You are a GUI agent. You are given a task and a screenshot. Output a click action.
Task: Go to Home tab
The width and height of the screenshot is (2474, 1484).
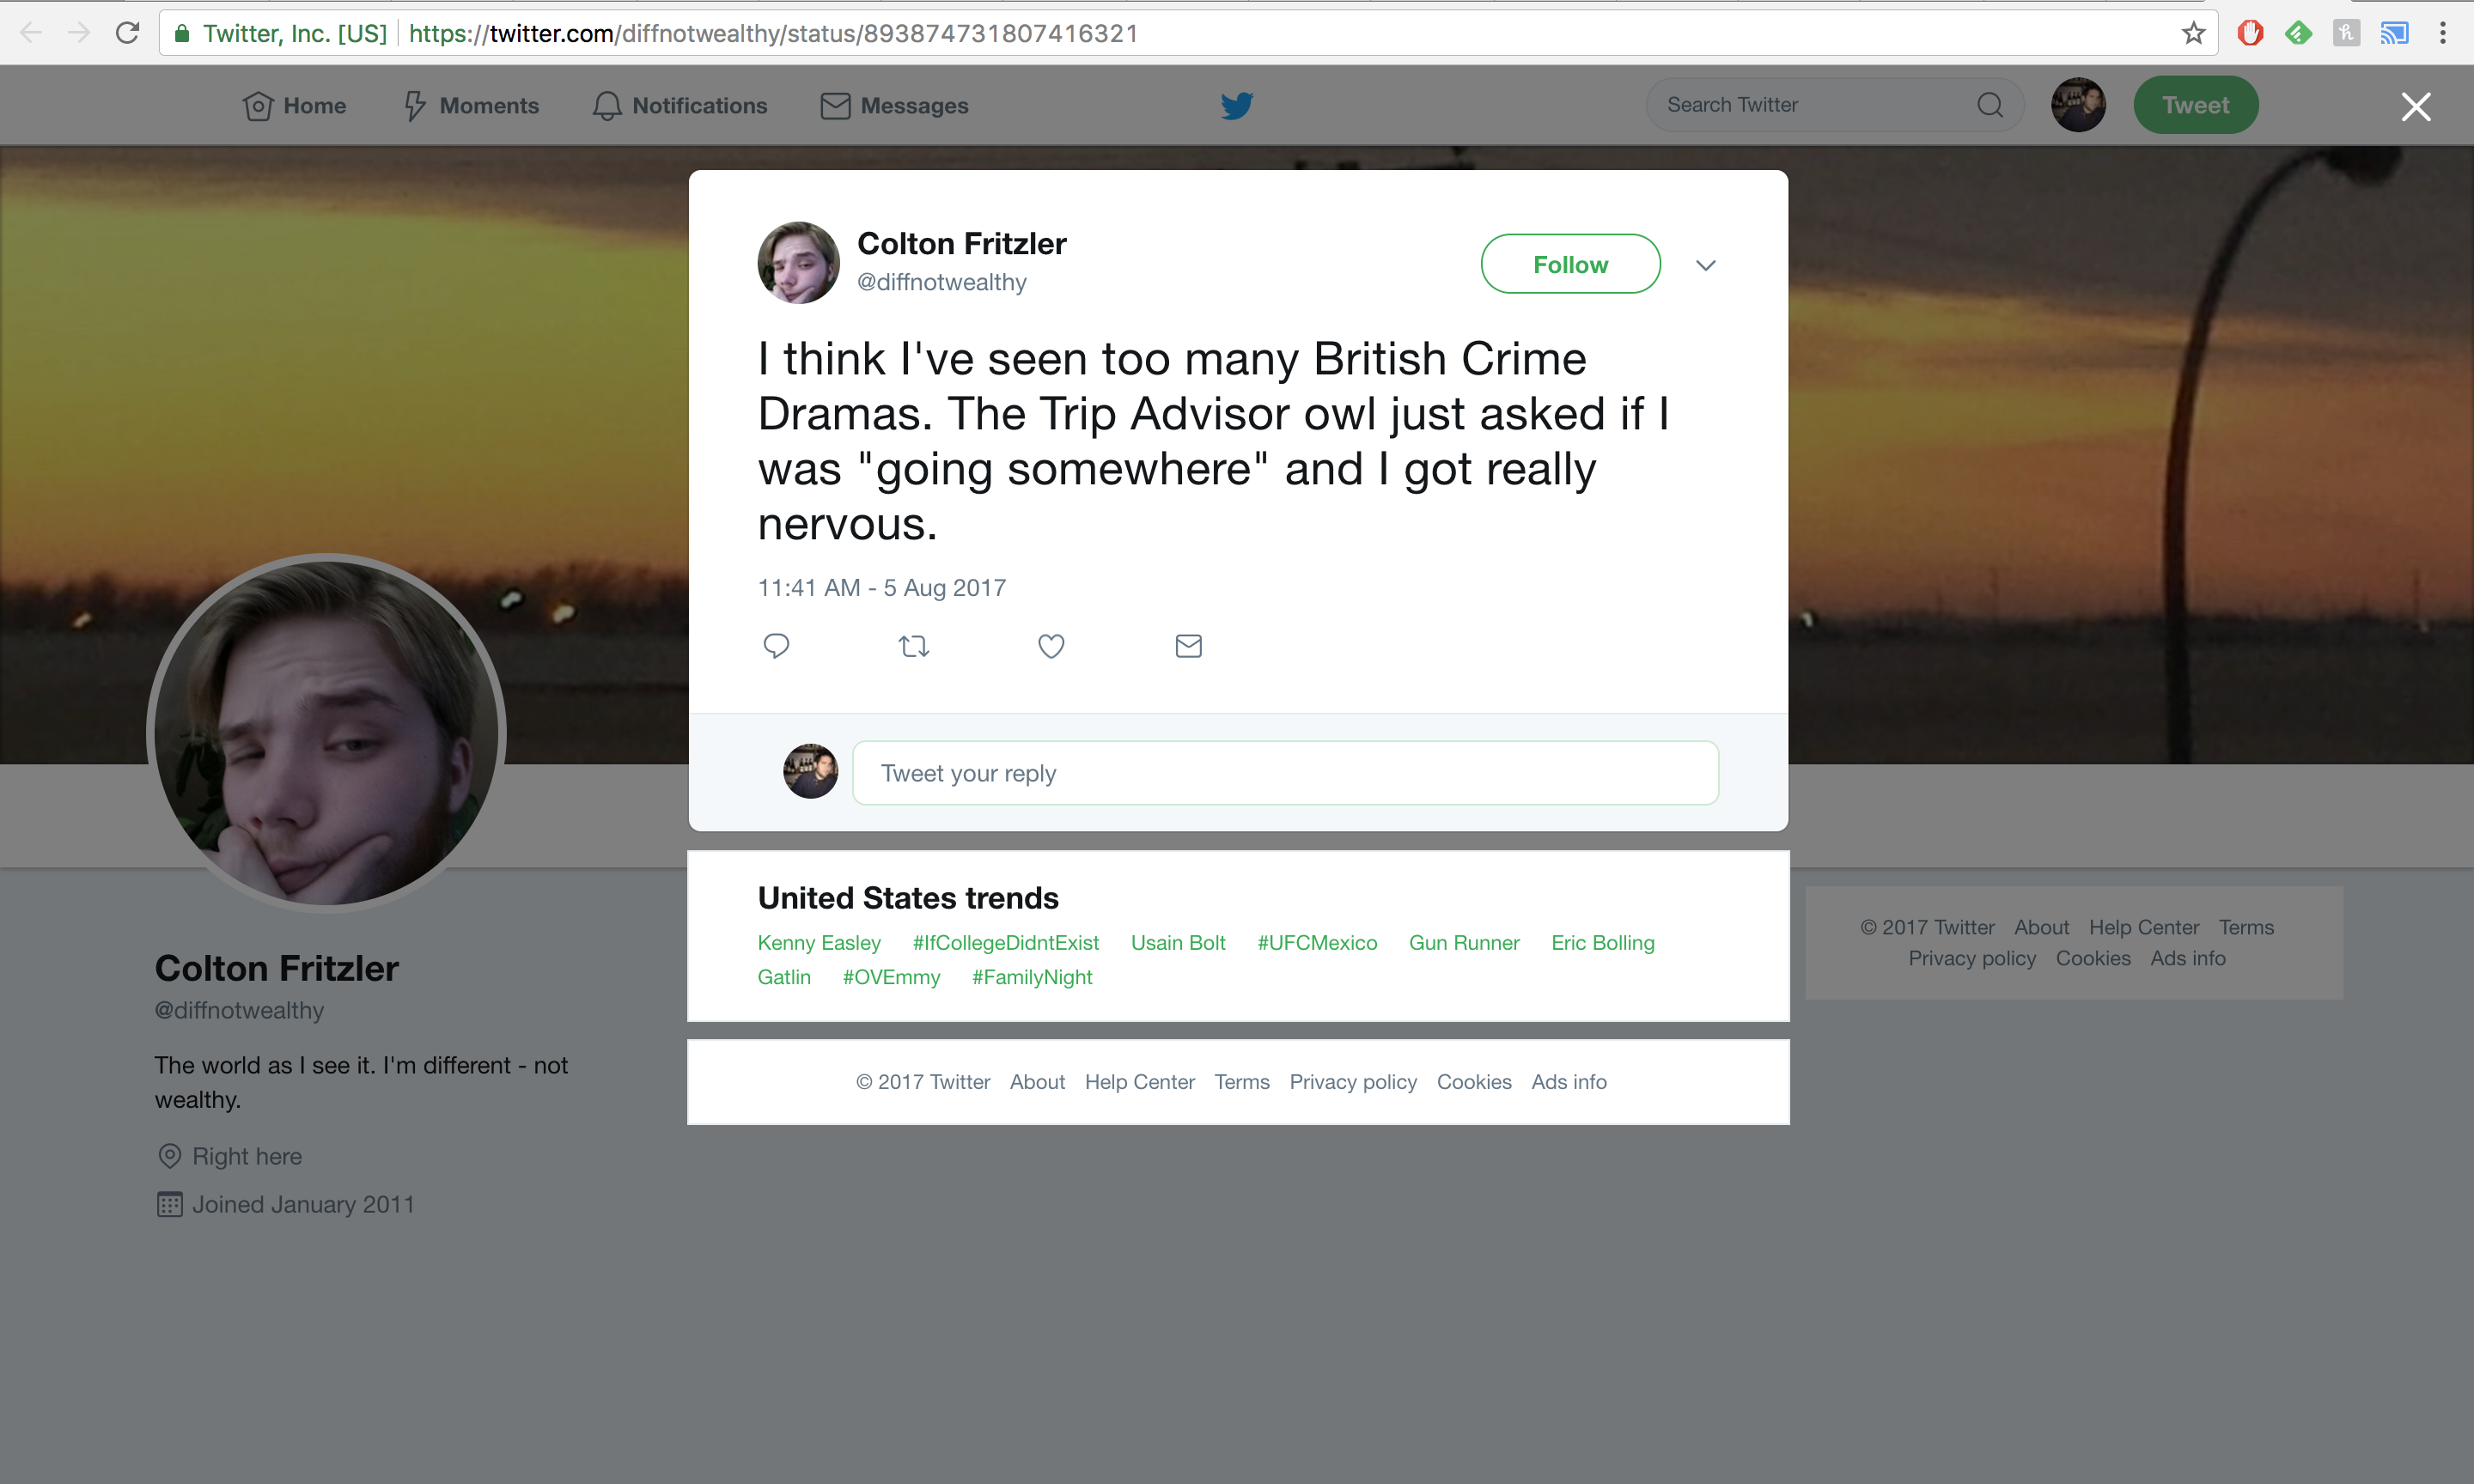pyautogui.click(x=295, y=105)
